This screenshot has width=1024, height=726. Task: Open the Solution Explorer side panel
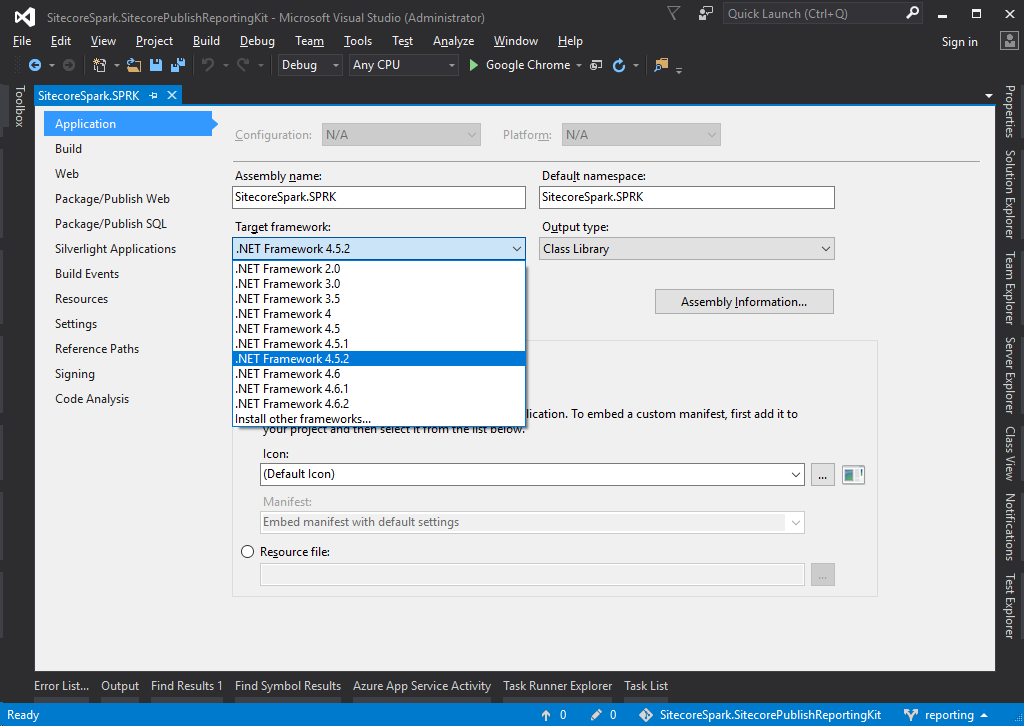point(1010,195)
